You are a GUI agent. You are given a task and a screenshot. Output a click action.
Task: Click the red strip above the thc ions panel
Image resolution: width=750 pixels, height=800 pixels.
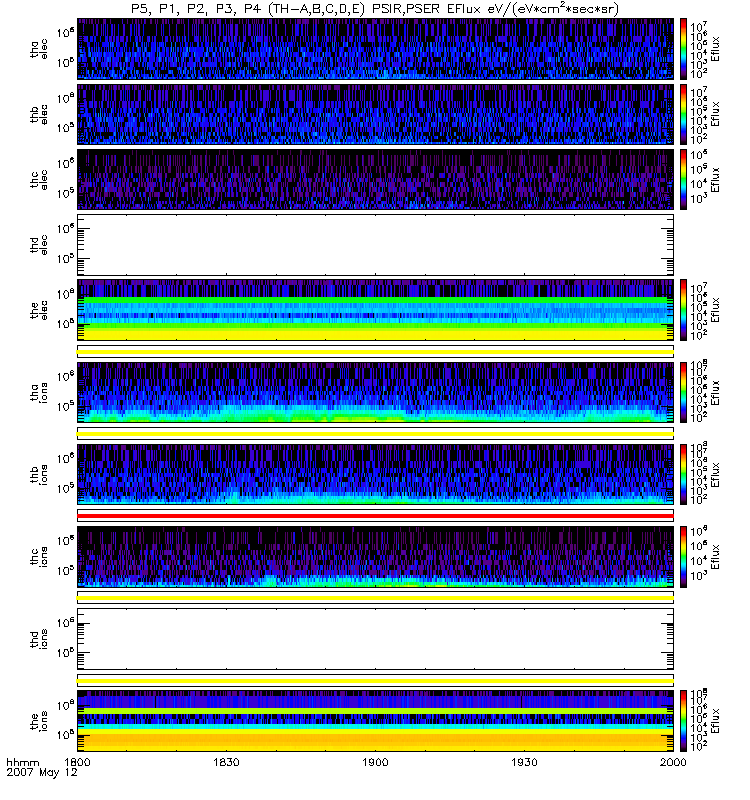coord(375,516)
